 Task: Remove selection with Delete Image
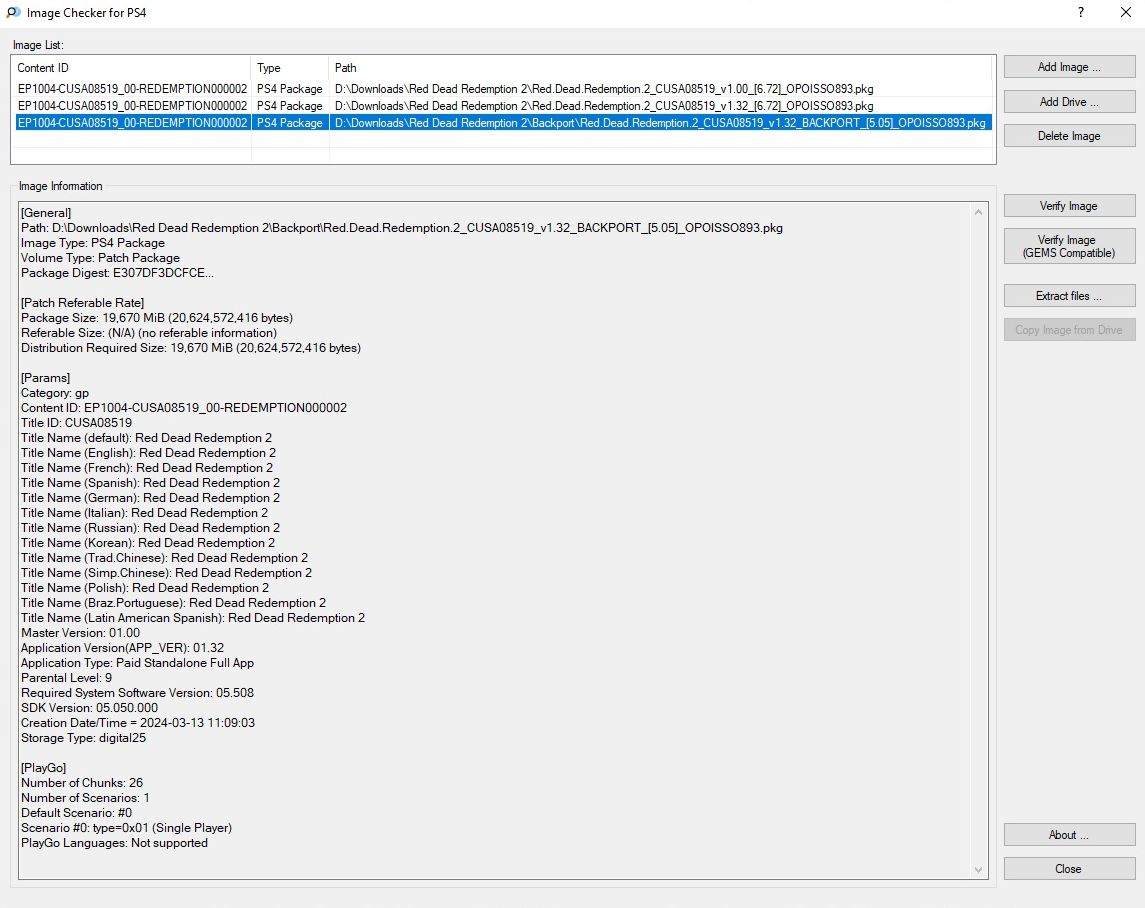coord(1069,136)
